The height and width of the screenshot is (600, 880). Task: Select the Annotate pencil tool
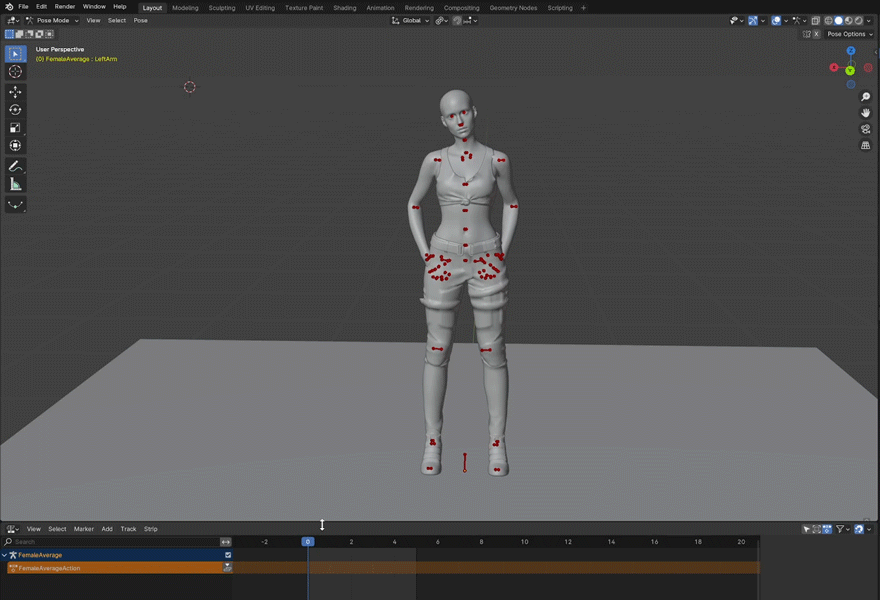[x=15, y=166]
